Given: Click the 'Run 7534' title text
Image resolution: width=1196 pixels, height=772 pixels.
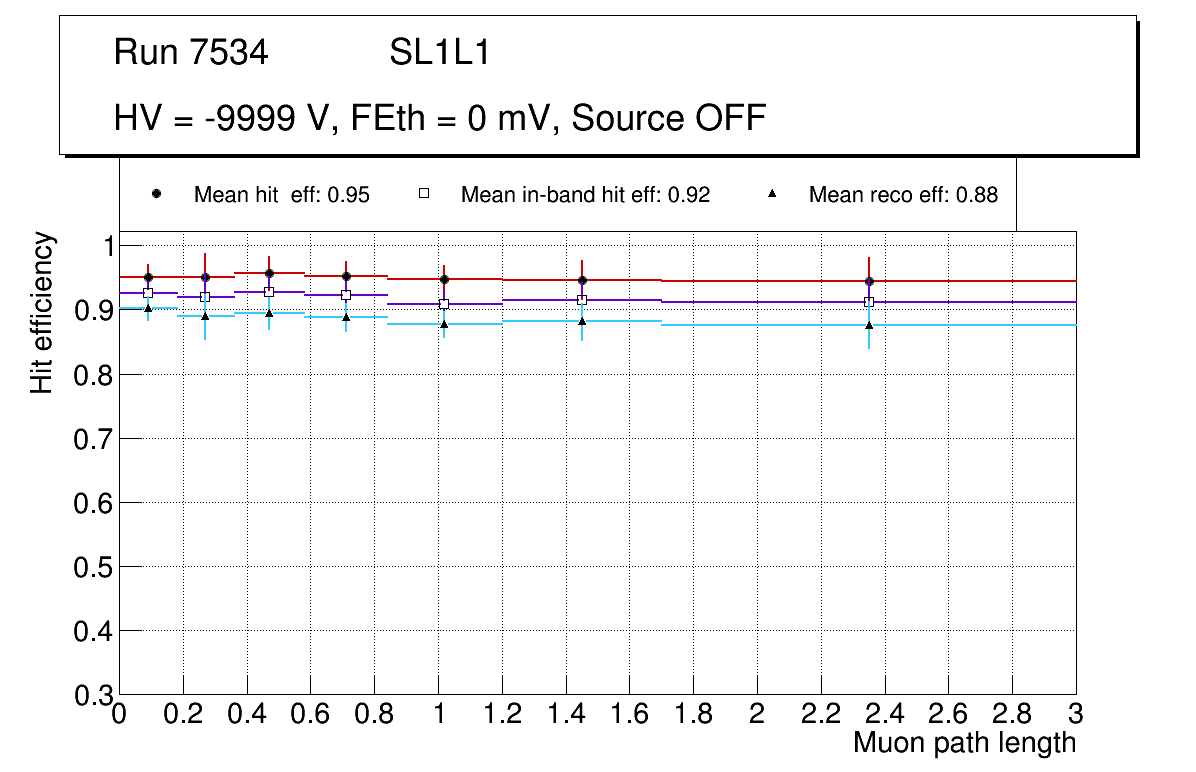Looking at the screenshot, I should point(191,53).
